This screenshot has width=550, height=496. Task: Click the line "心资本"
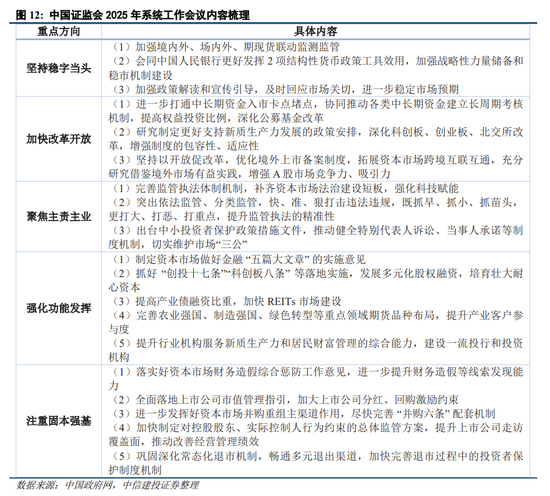pos(125,287)
